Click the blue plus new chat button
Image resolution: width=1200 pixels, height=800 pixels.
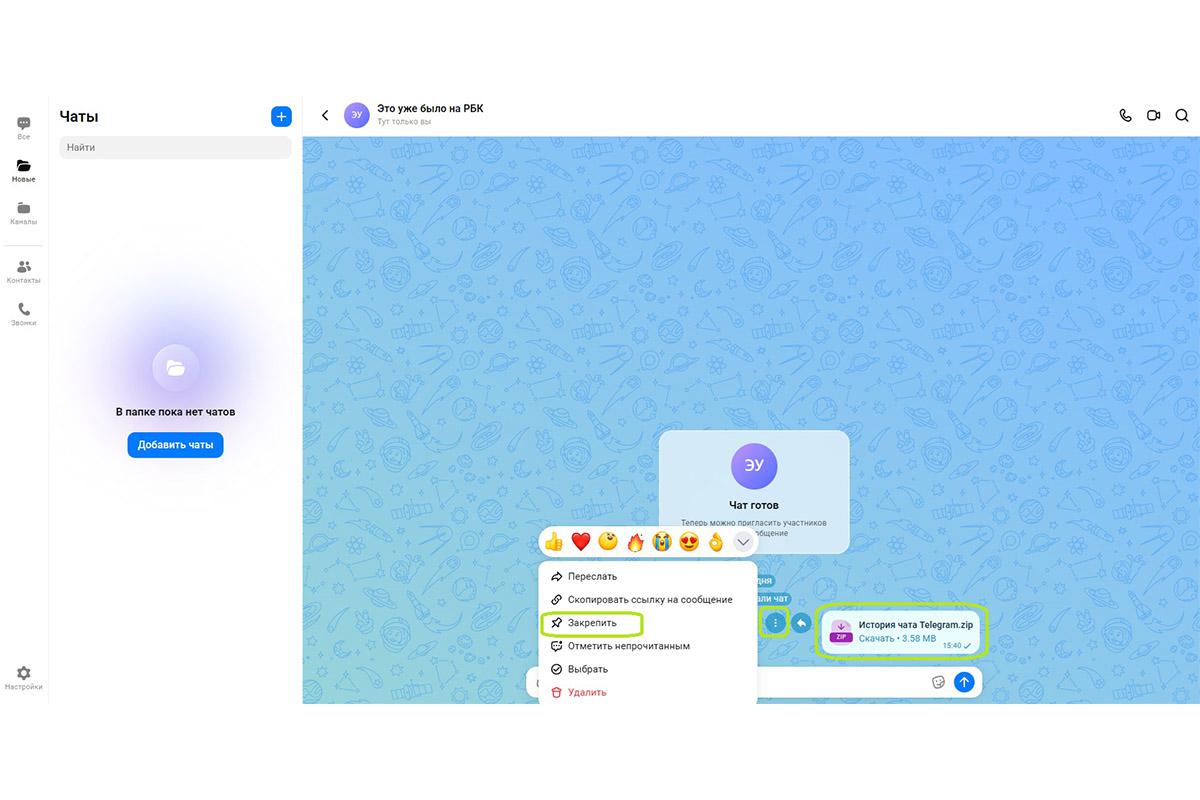click(281, 117)
